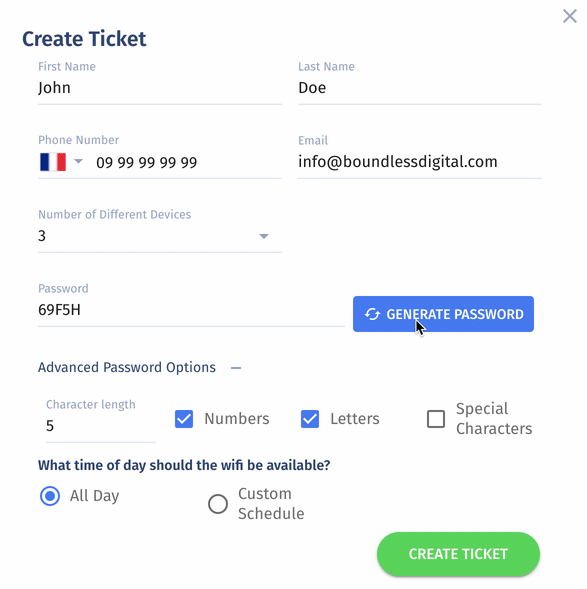Click the refresh icon in Generate Password
Viewport: 587px width, 589px height.
[372, 314]
